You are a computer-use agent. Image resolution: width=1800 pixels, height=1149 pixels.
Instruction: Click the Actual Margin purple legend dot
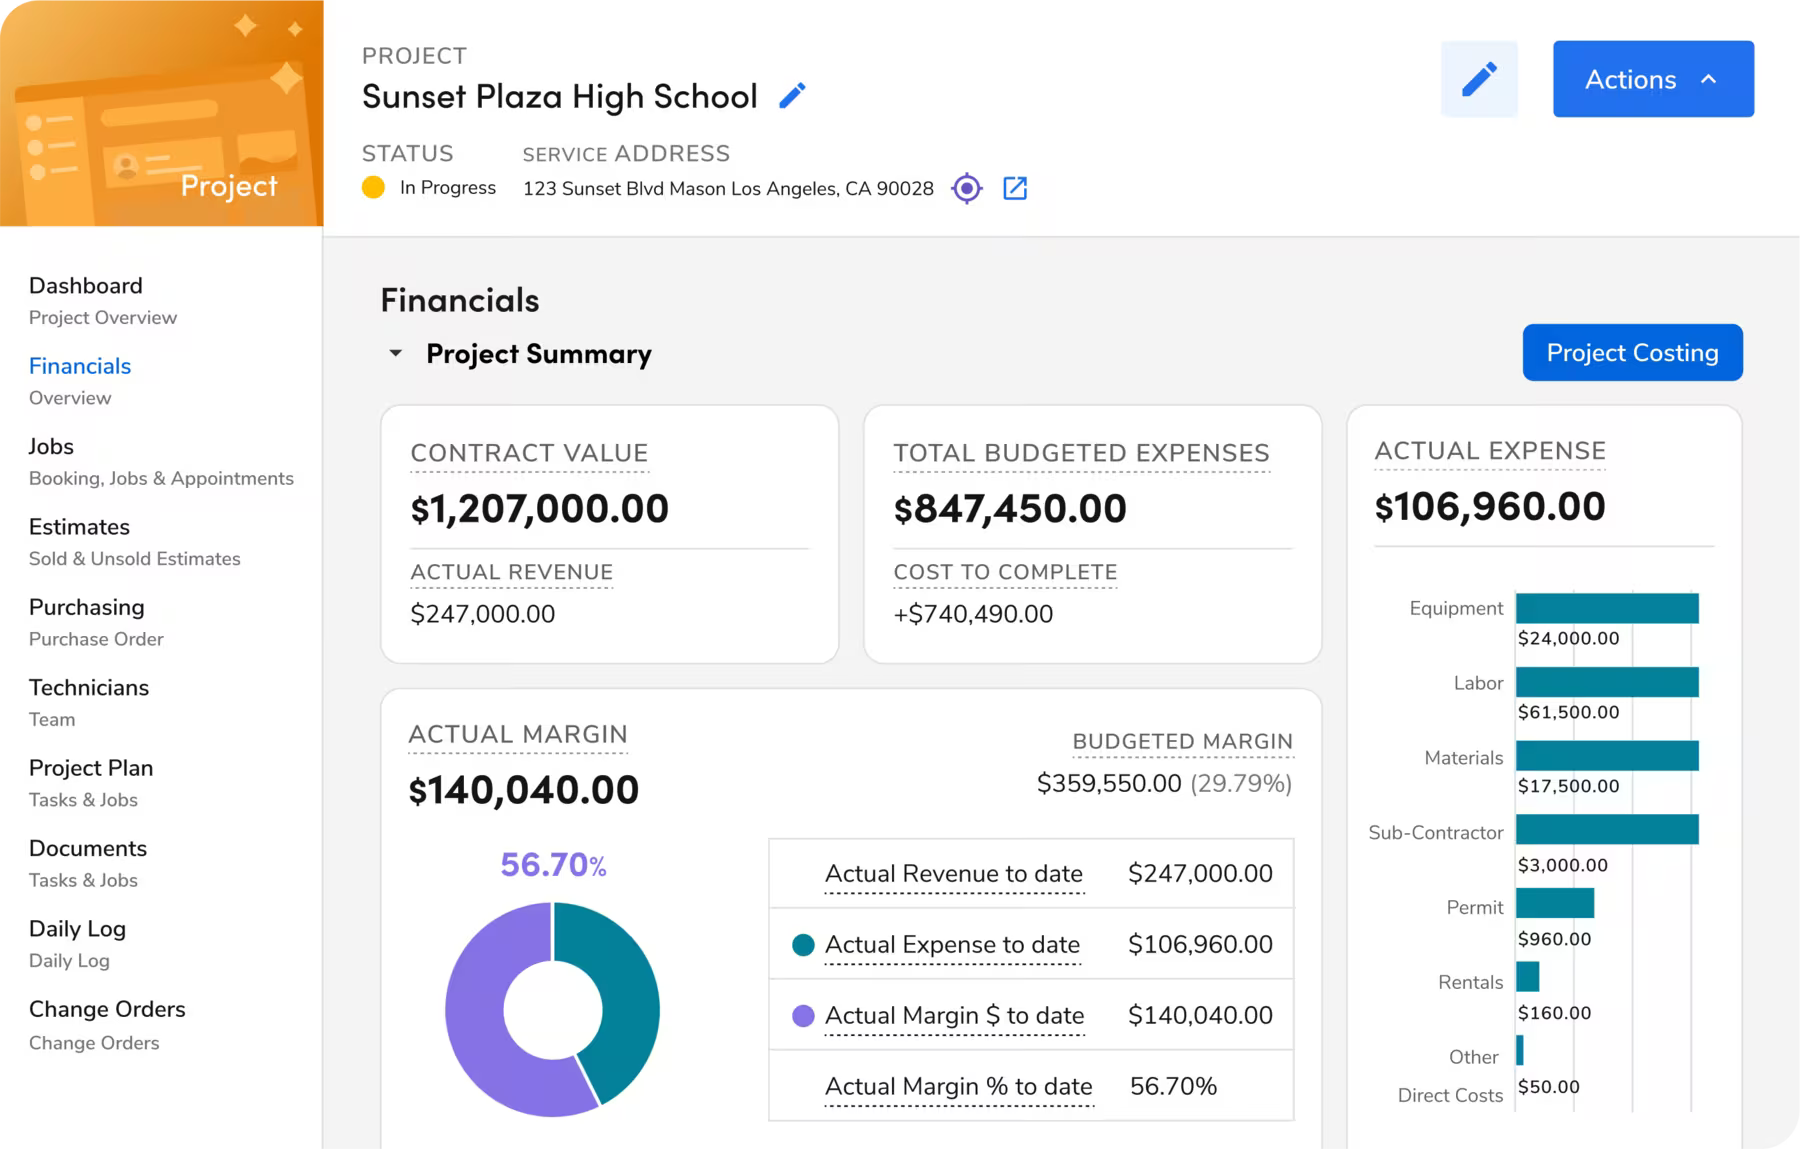click(802, 1016)
